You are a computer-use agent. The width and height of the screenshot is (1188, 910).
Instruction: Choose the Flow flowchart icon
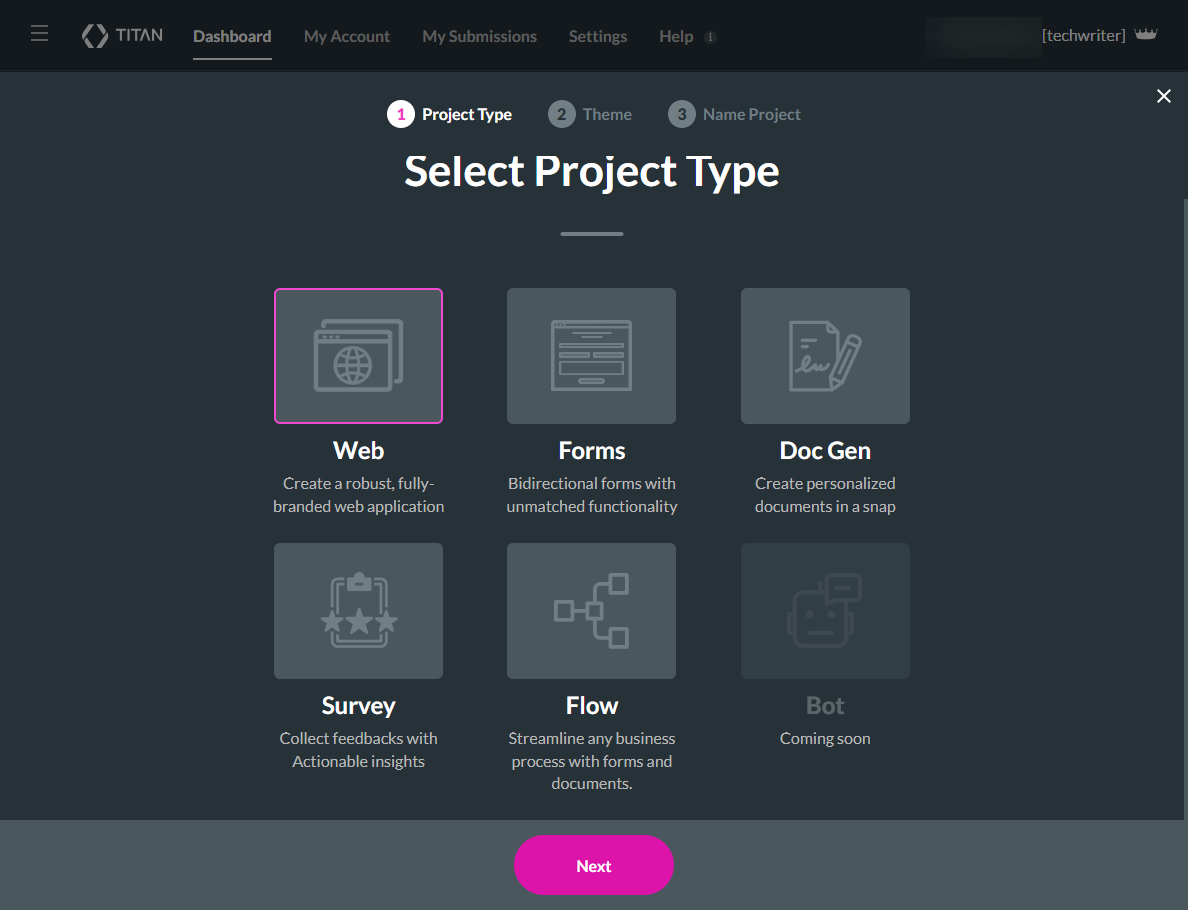pos(591,611)
